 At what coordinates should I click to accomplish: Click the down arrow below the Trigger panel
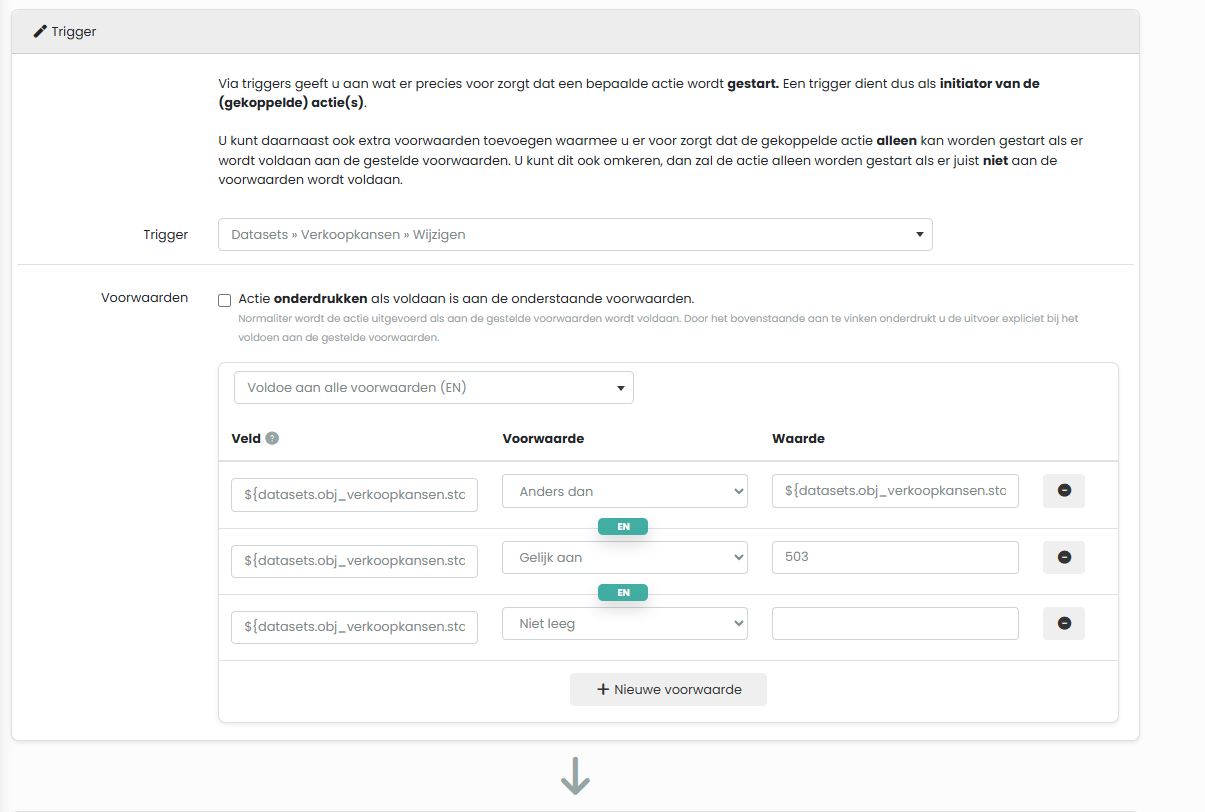[575, 776]
